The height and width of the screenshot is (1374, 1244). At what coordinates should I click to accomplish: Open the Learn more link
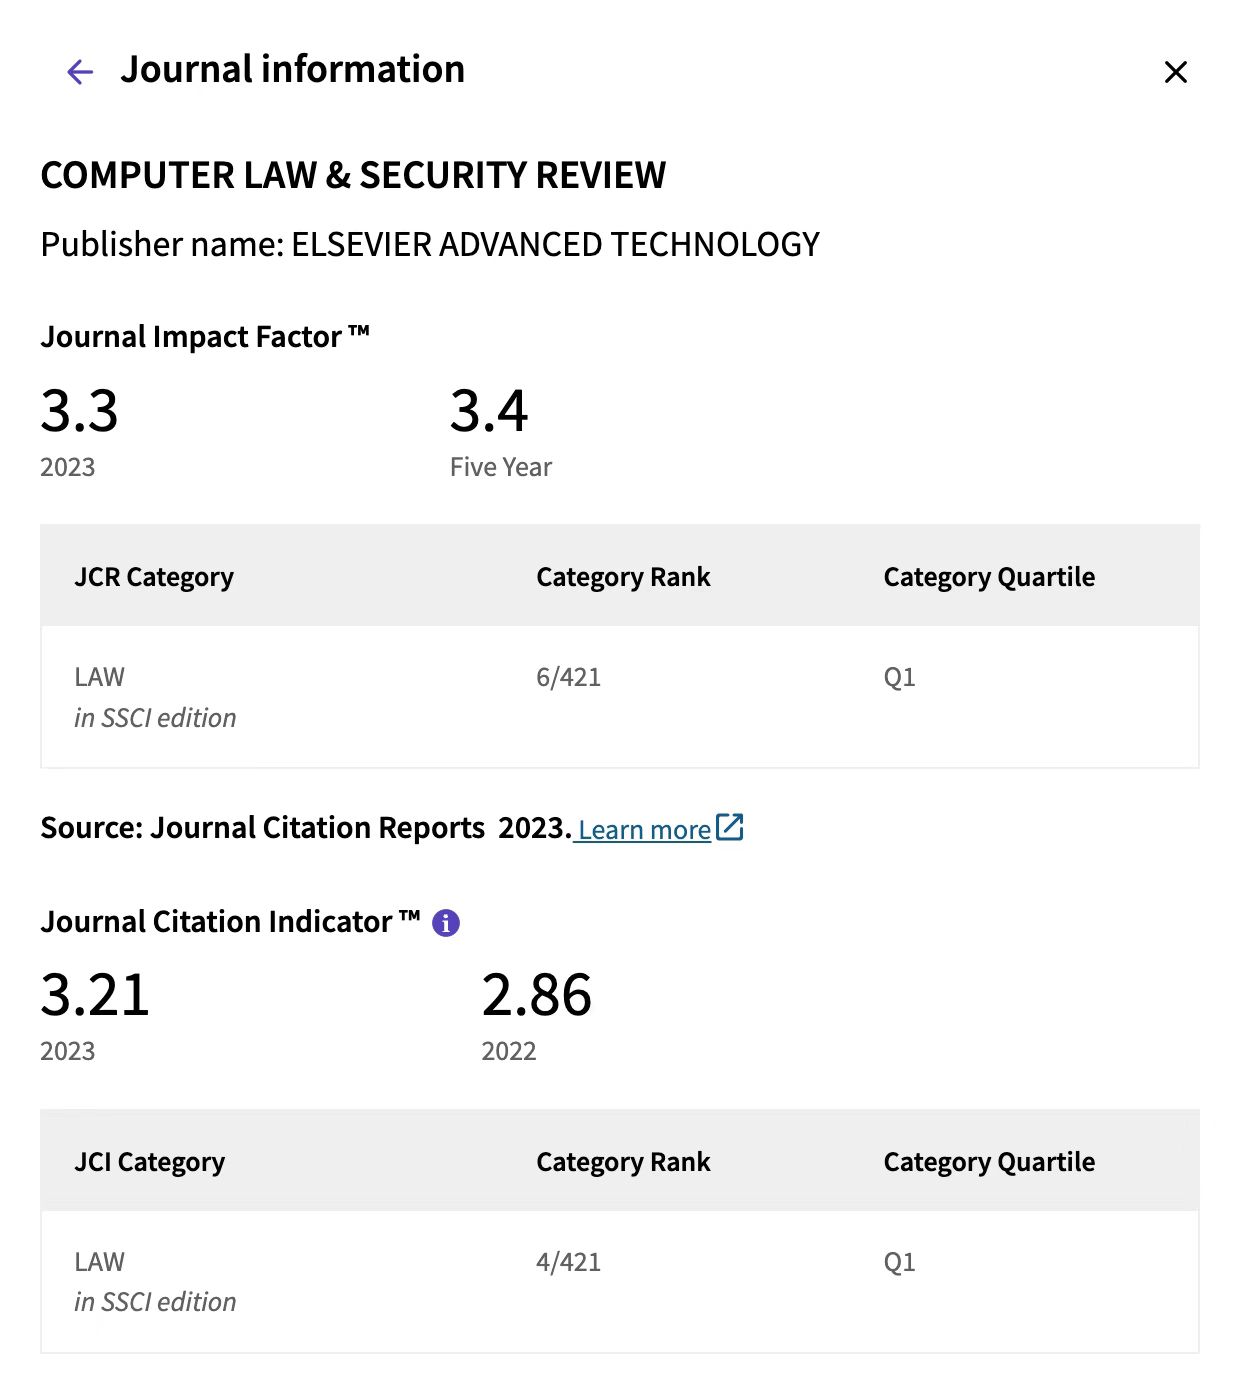644,830
